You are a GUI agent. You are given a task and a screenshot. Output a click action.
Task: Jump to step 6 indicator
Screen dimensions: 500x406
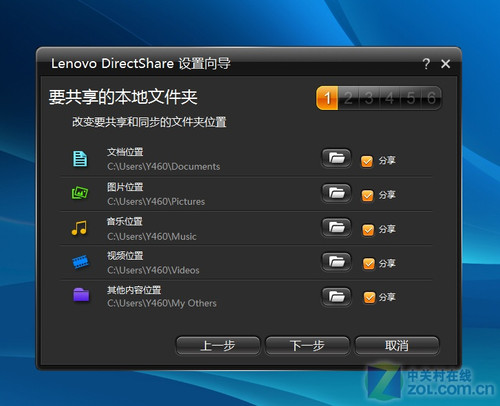[x=431, y=98]
